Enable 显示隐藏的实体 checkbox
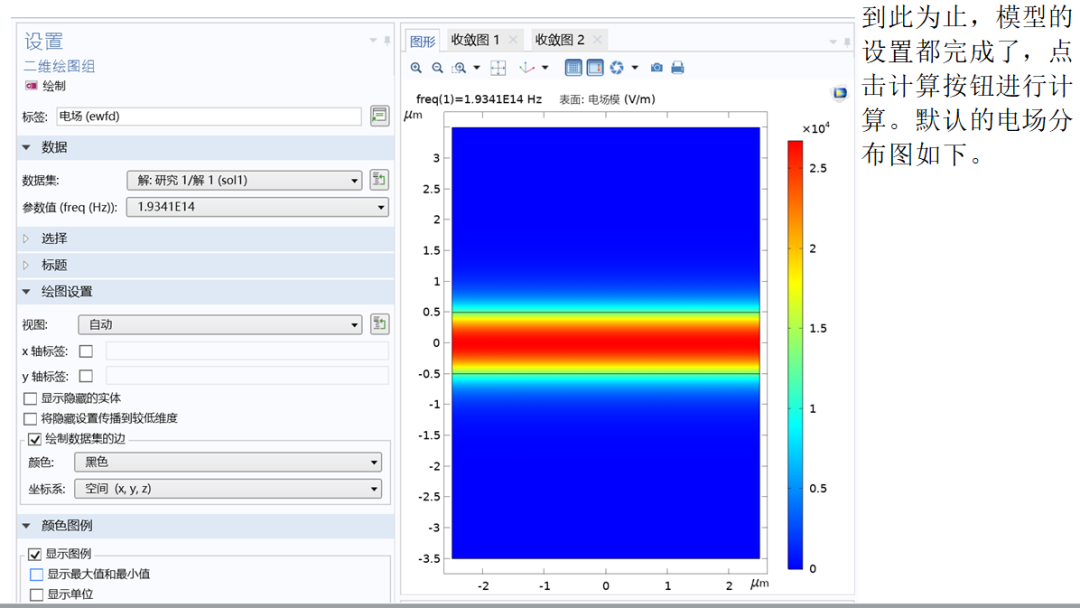1080x608 pixels. (30, 399)
